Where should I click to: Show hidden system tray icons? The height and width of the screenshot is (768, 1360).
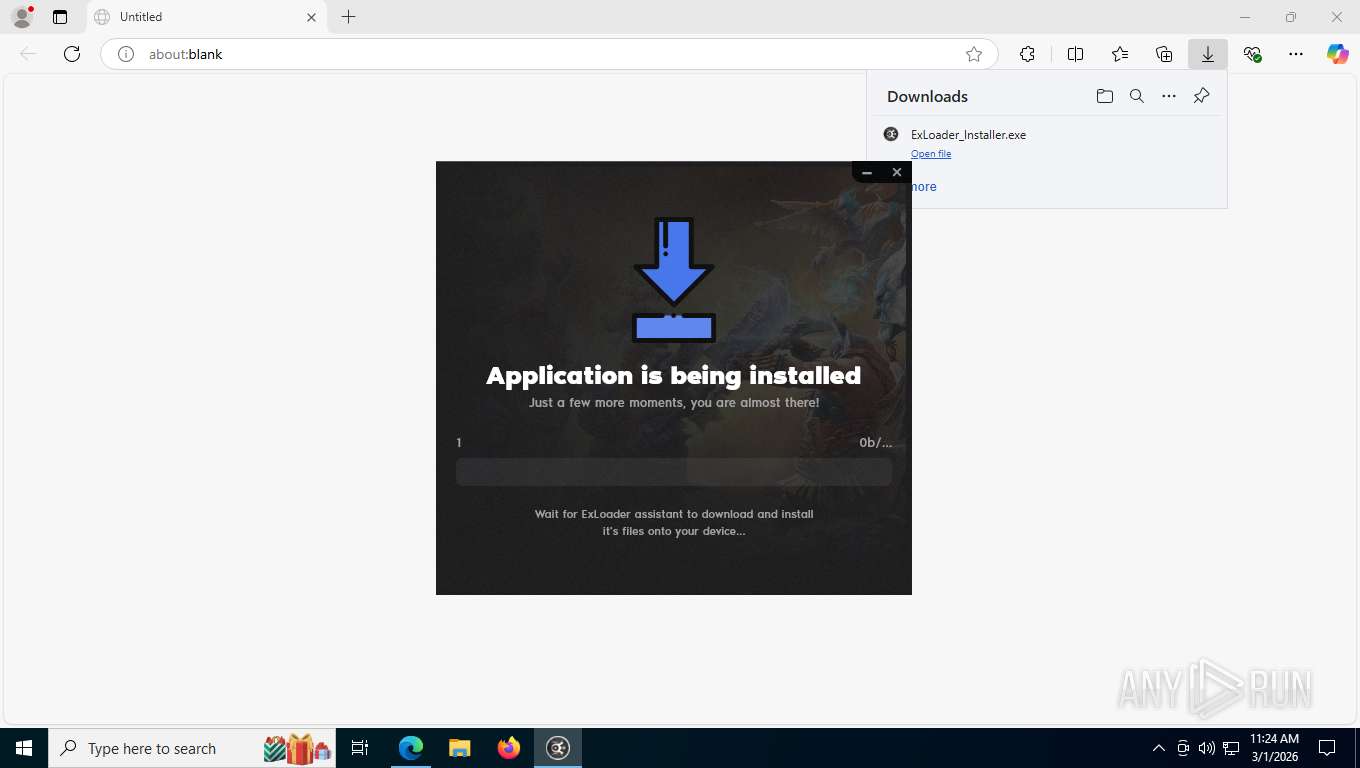[x=1159, y=748]
